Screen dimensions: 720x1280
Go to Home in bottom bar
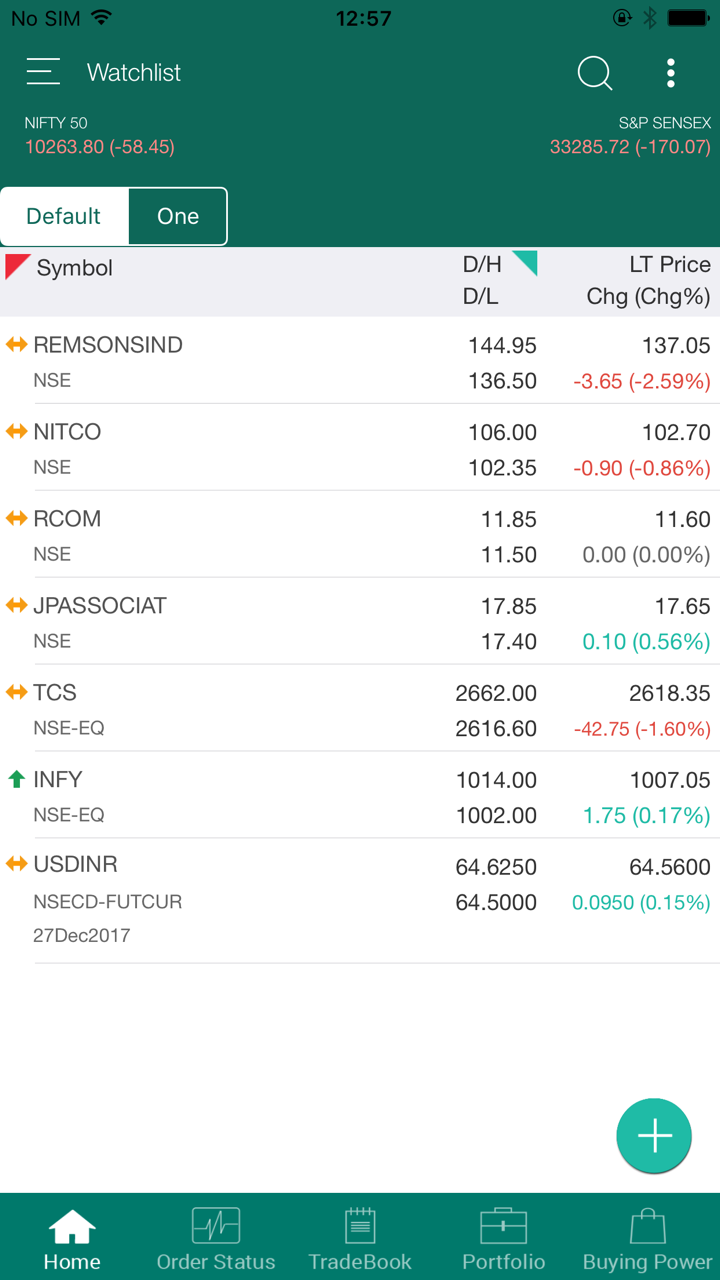click(72, 1238)
